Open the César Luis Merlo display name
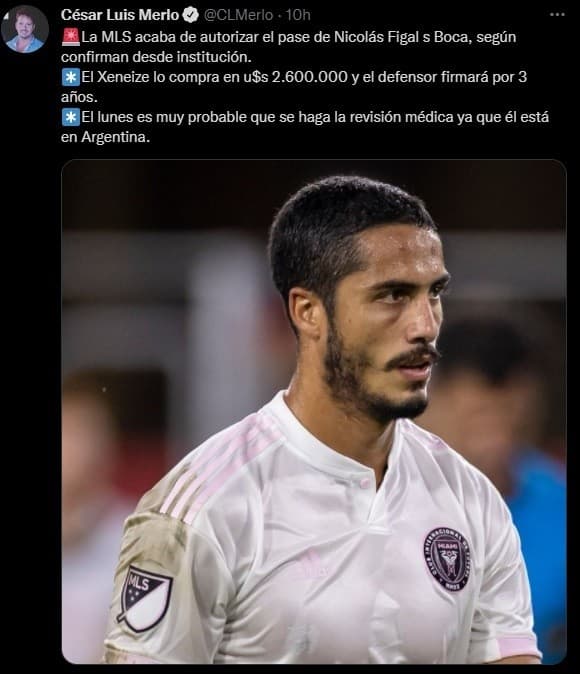Screen dimensions: 580x674 coord(120,15)
